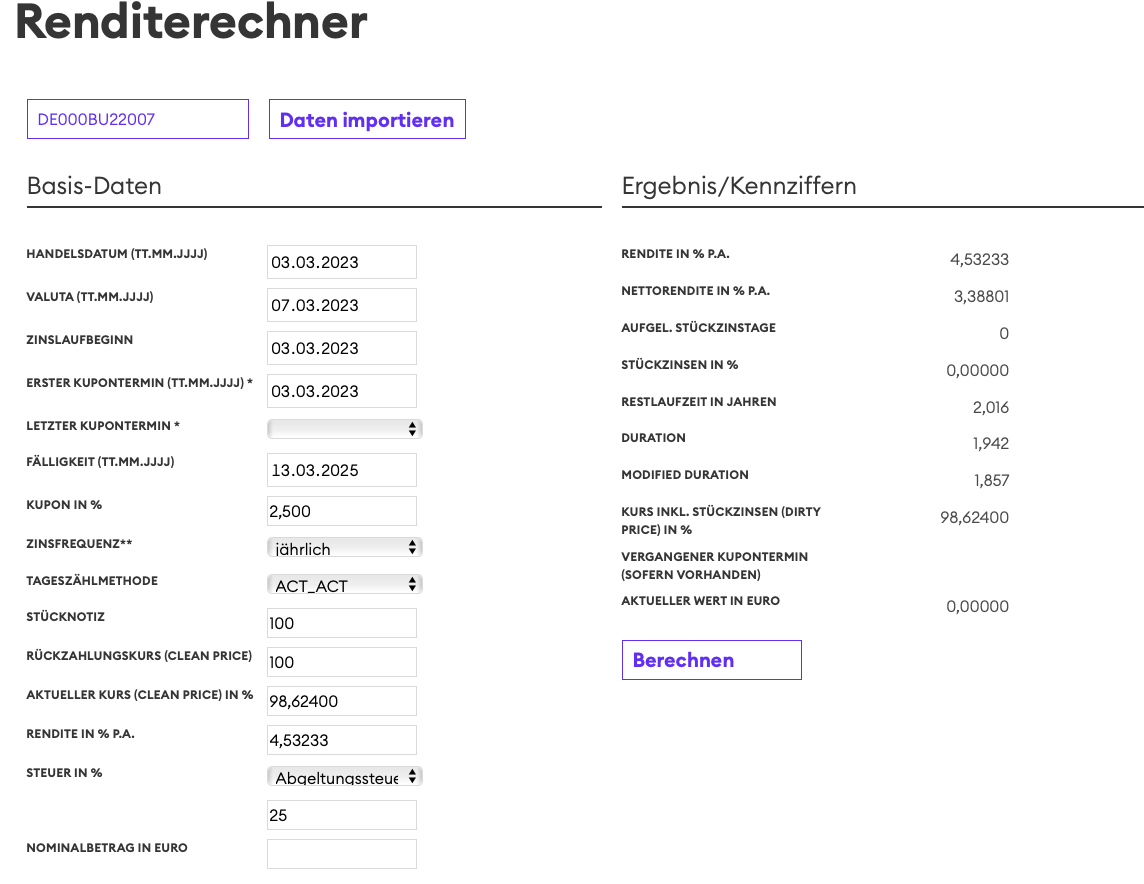Screen dimensions: 1144x884
Task: Focus the Stücknotiz input field
Action: point(341,623)
